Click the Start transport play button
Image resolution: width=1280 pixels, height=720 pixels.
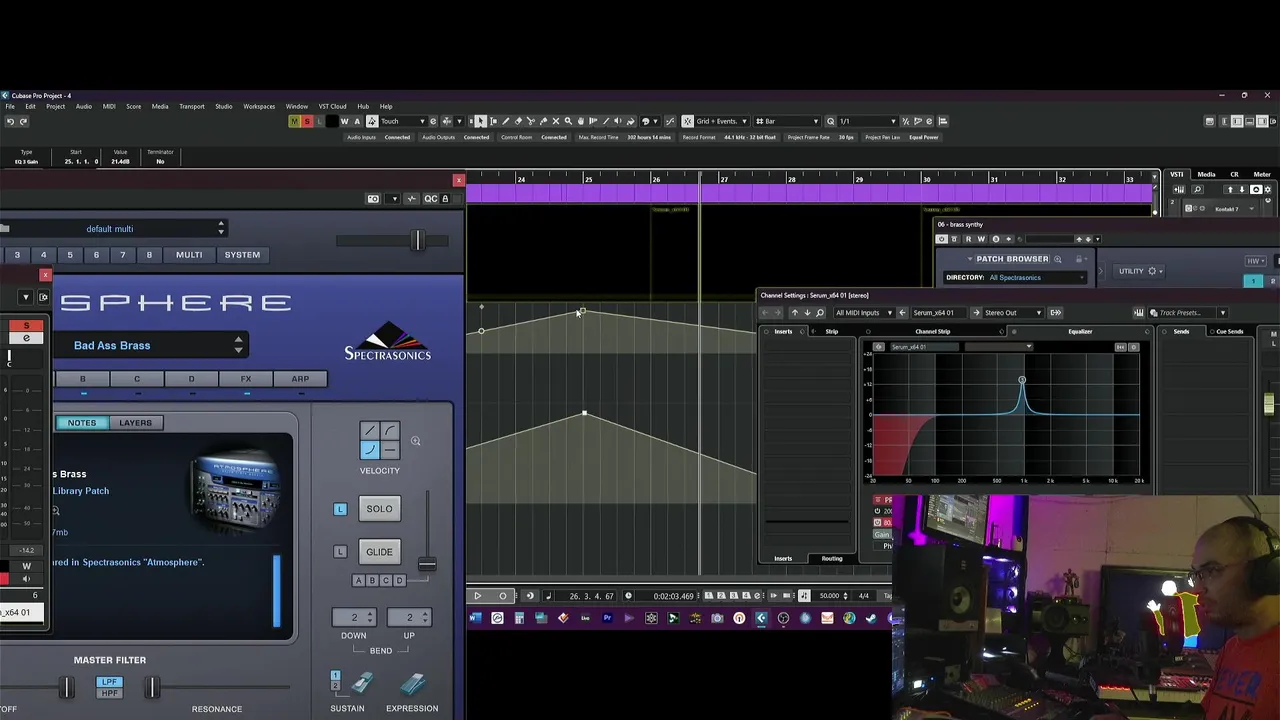(x=477, y=596)
